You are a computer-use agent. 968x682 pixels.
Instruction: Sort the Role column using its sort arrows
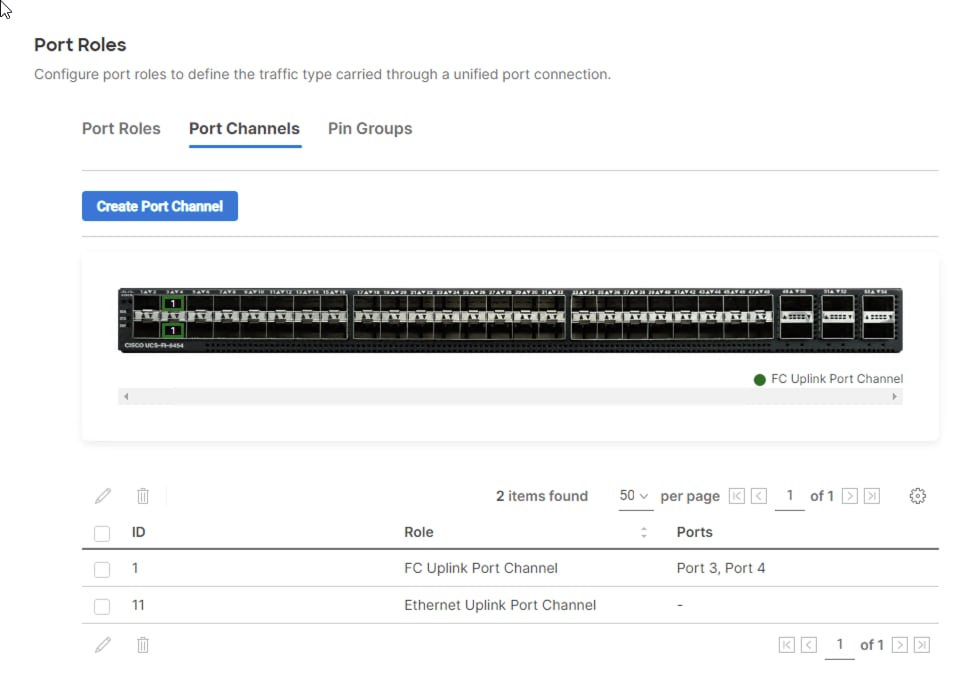click(644, 532)
